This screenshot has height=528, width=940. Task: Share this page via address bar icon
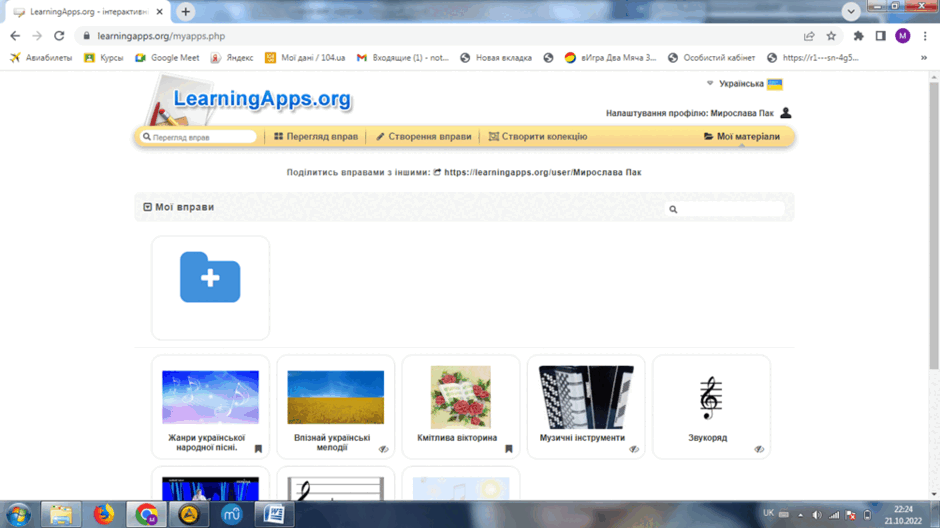(x=809, y=36)
